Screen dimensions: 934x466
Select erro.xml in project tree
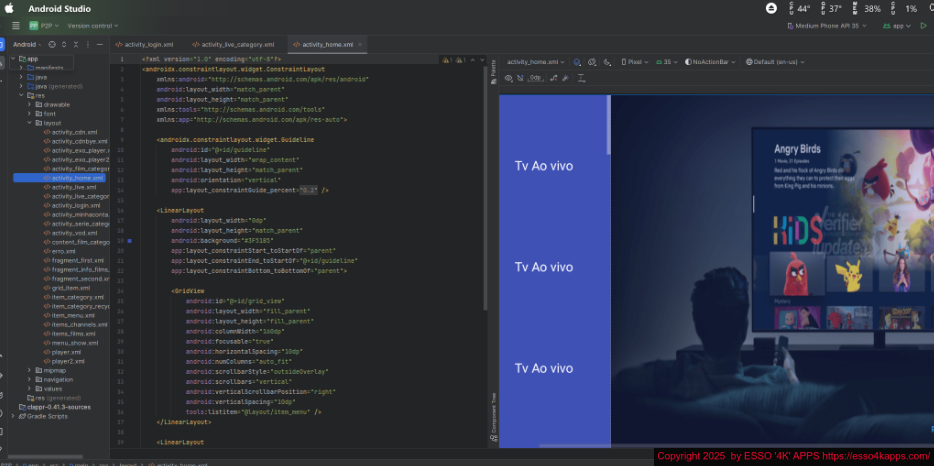pyautogui.click(x=60, y=251)
